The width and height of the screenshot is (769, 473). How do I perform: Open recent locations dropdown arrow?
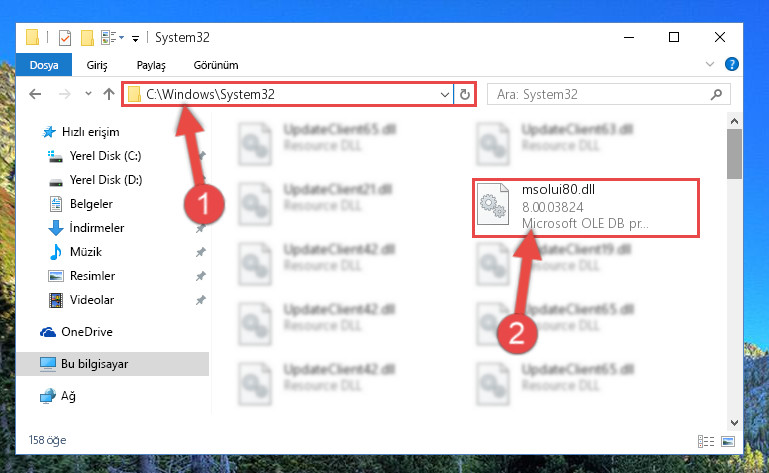(x=88, y=94)
